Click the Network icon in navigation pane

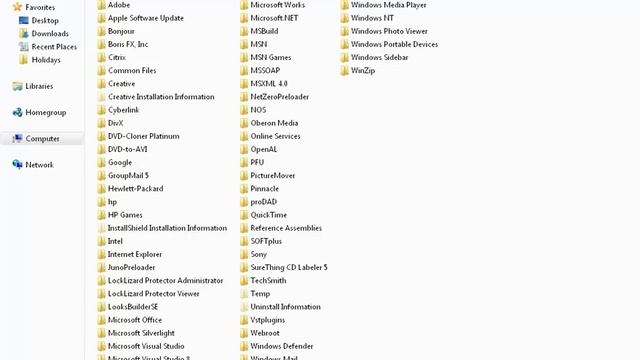pyautogui.click(x=17, y=164)
